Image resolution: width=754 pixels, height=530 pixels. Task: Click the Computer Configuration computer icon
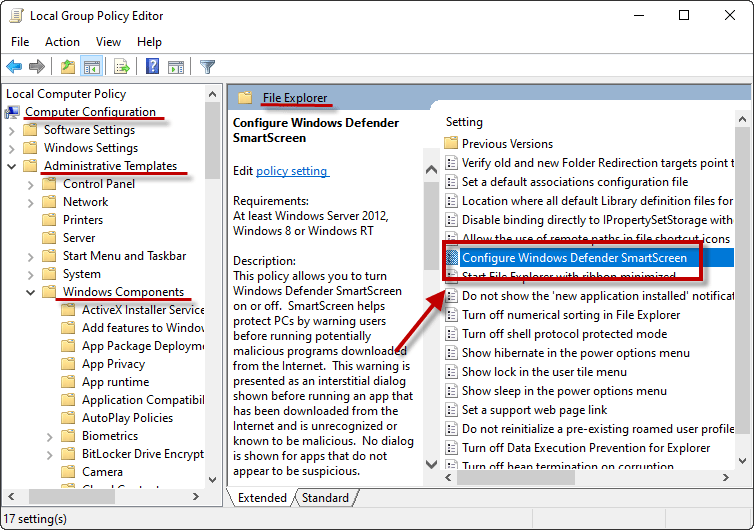13,112
